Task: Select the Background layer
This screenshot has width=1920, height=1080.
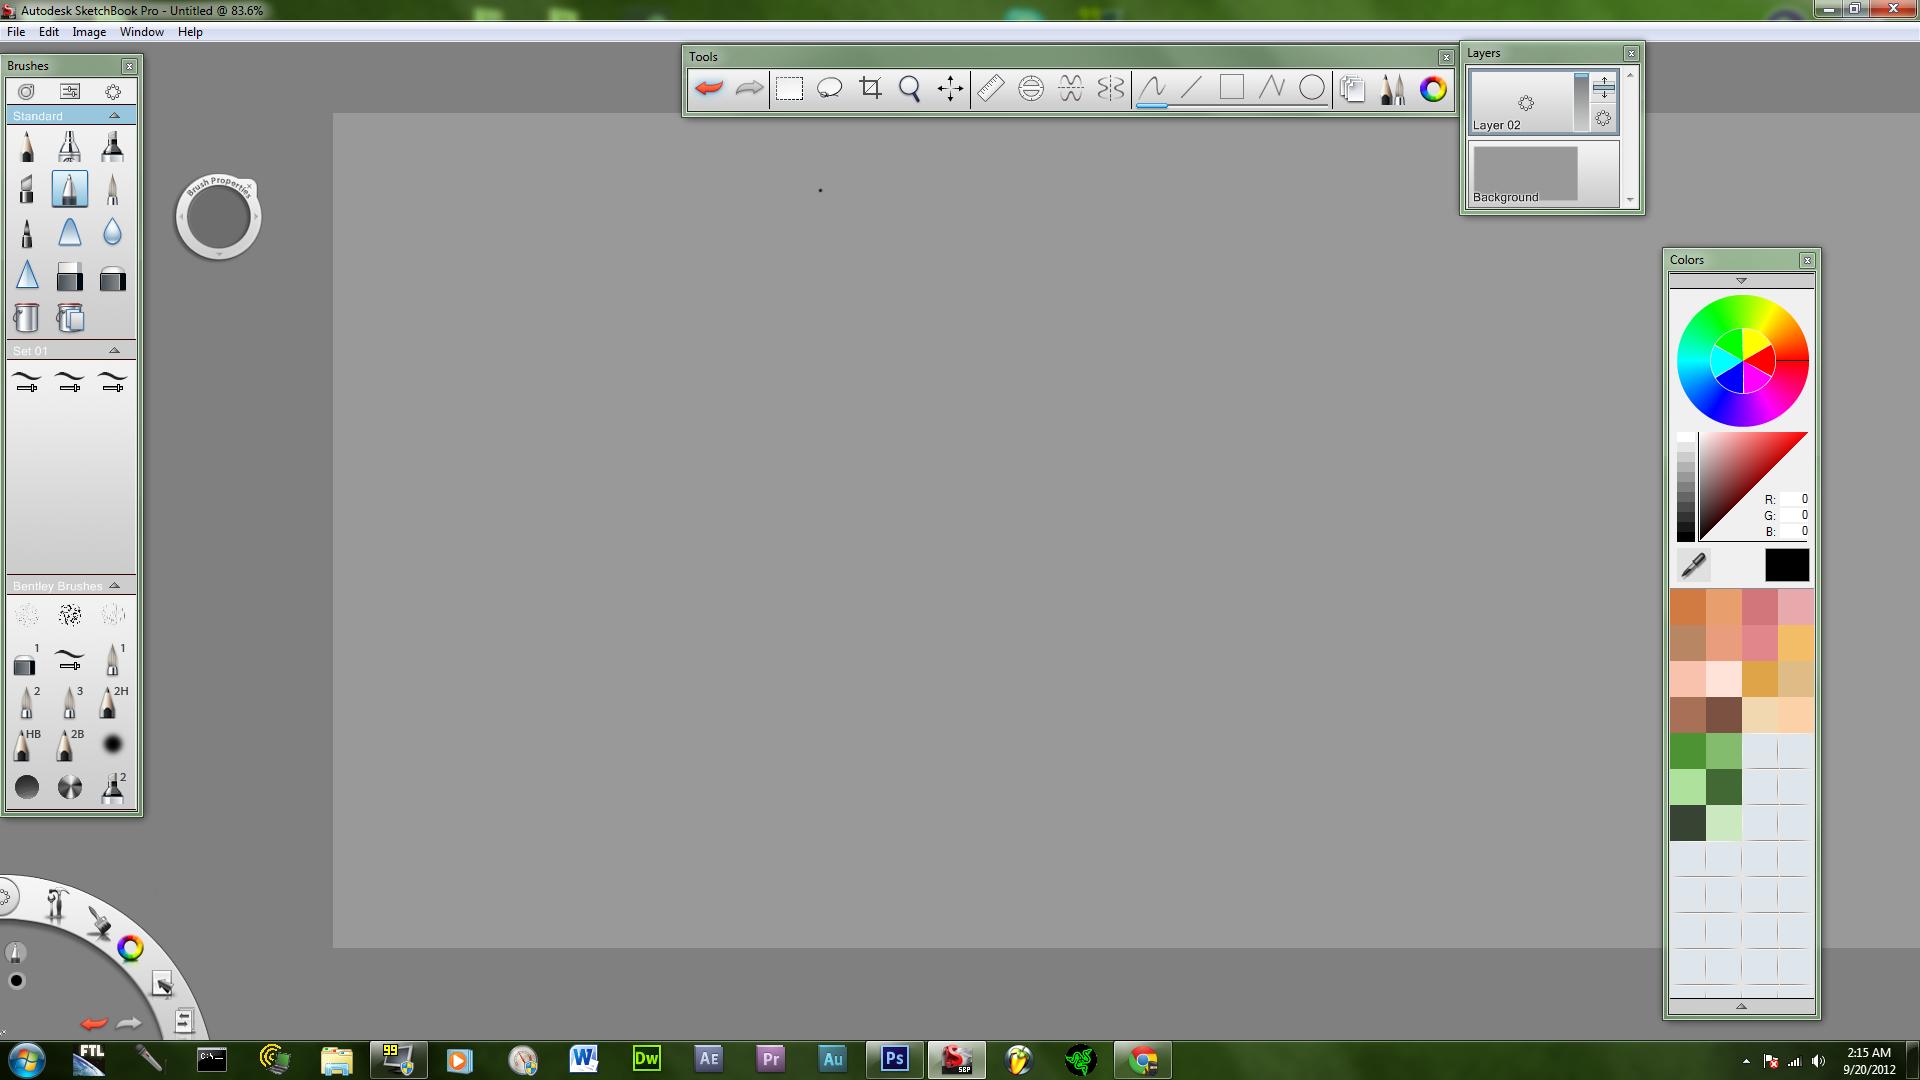Action: [1544, 174]
